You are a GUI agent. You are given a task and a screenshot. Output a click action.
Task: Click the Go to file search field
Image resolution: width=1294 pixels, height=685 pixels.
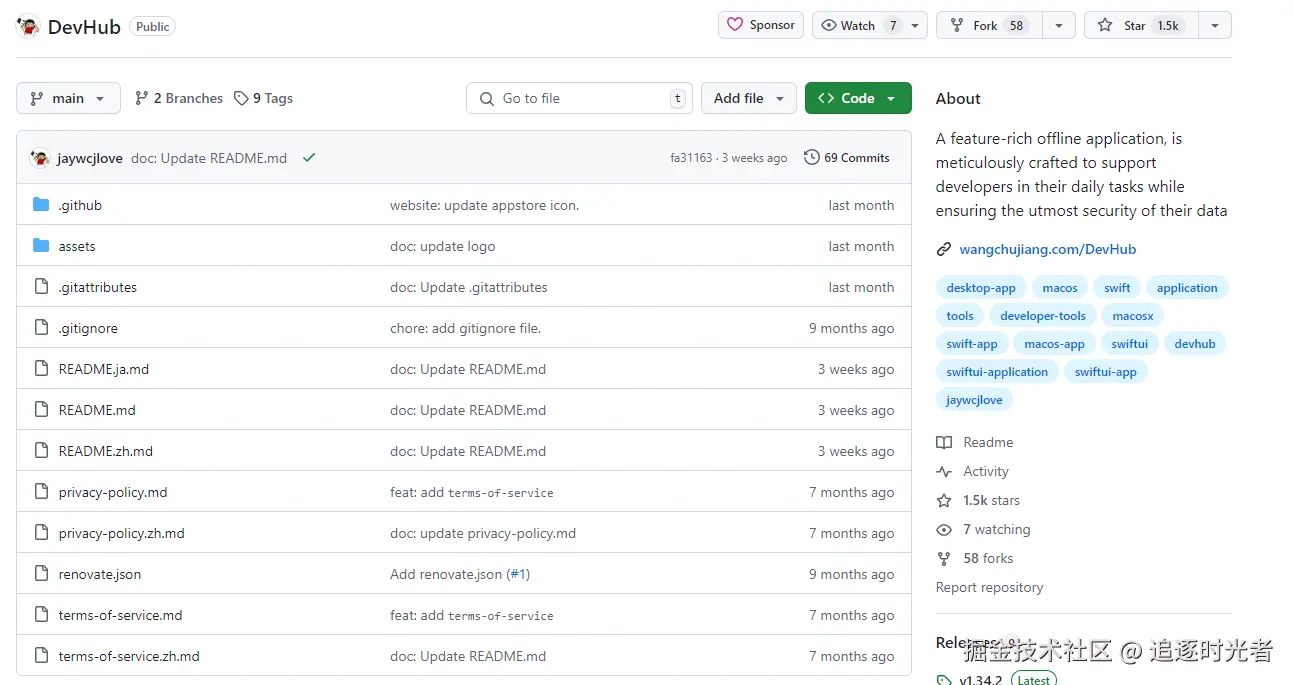click(x=580, y=98)
